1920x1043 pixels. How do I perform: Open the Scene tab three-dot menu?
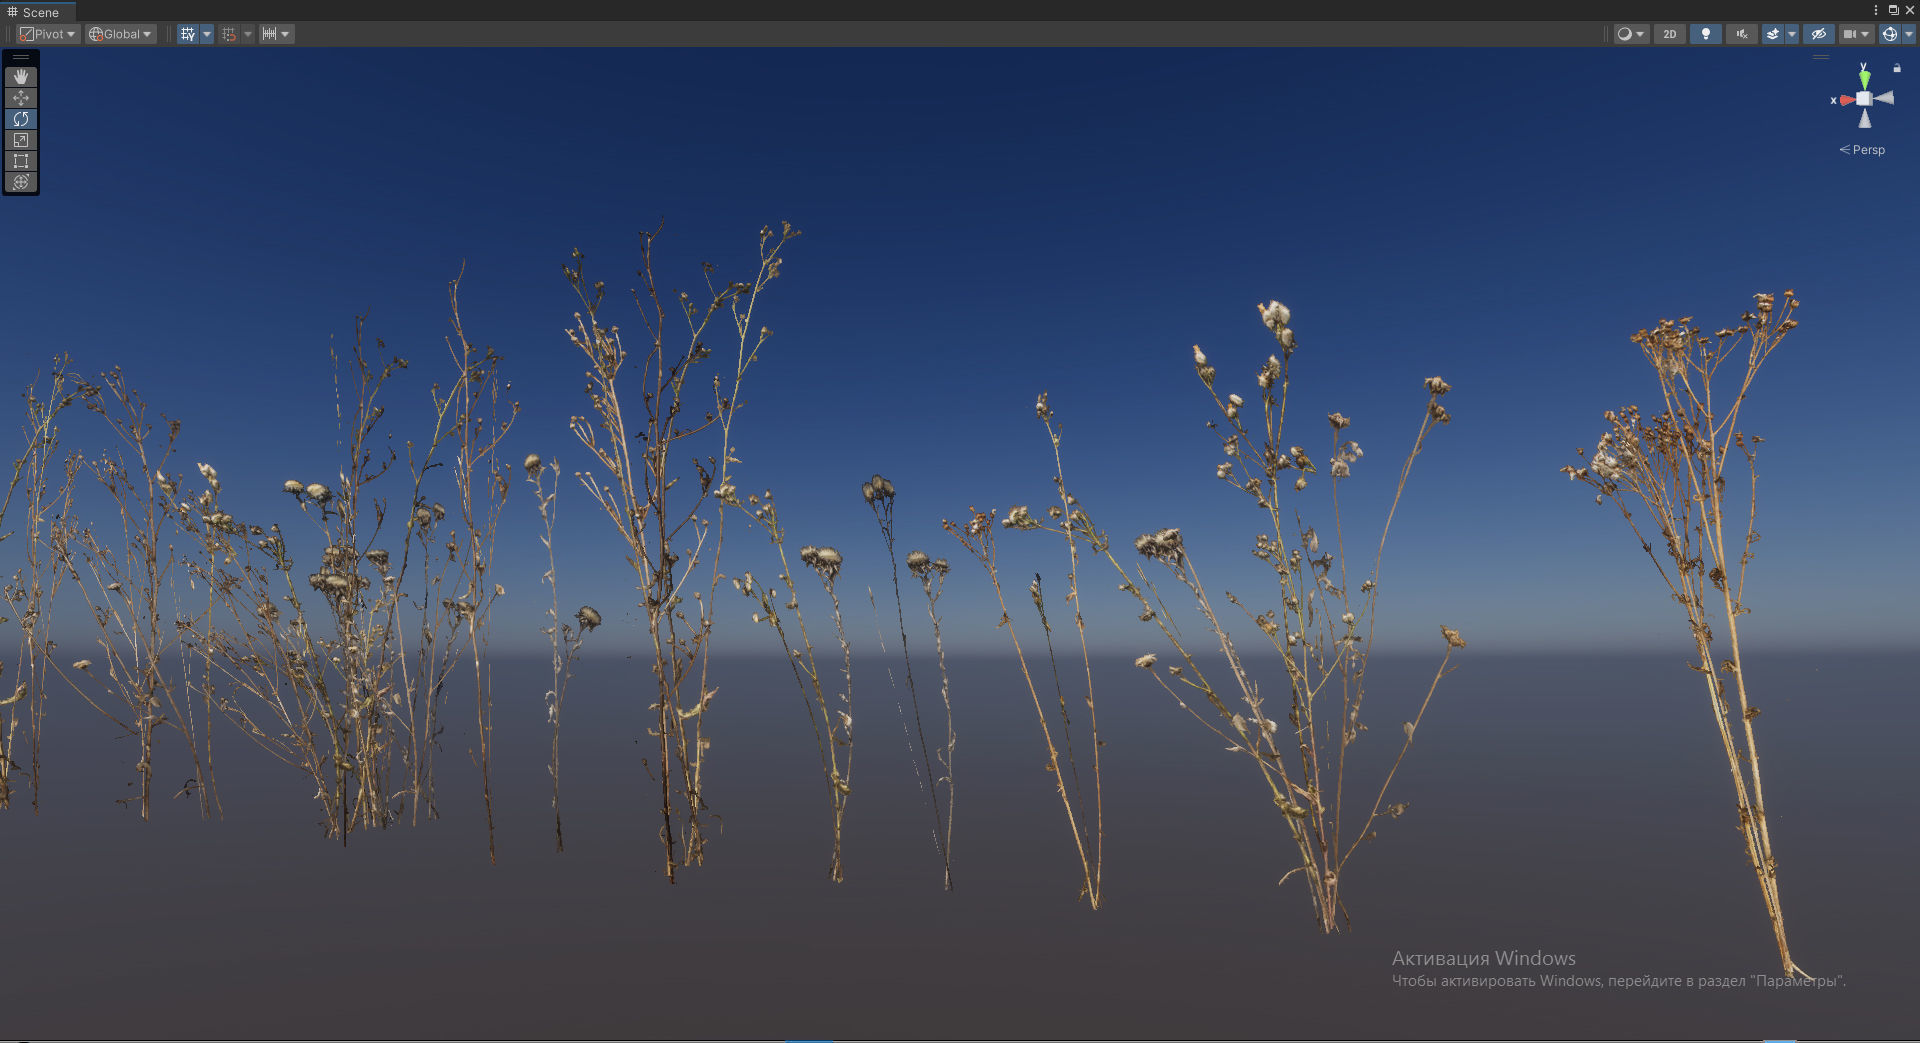(x=1876, y=10)
